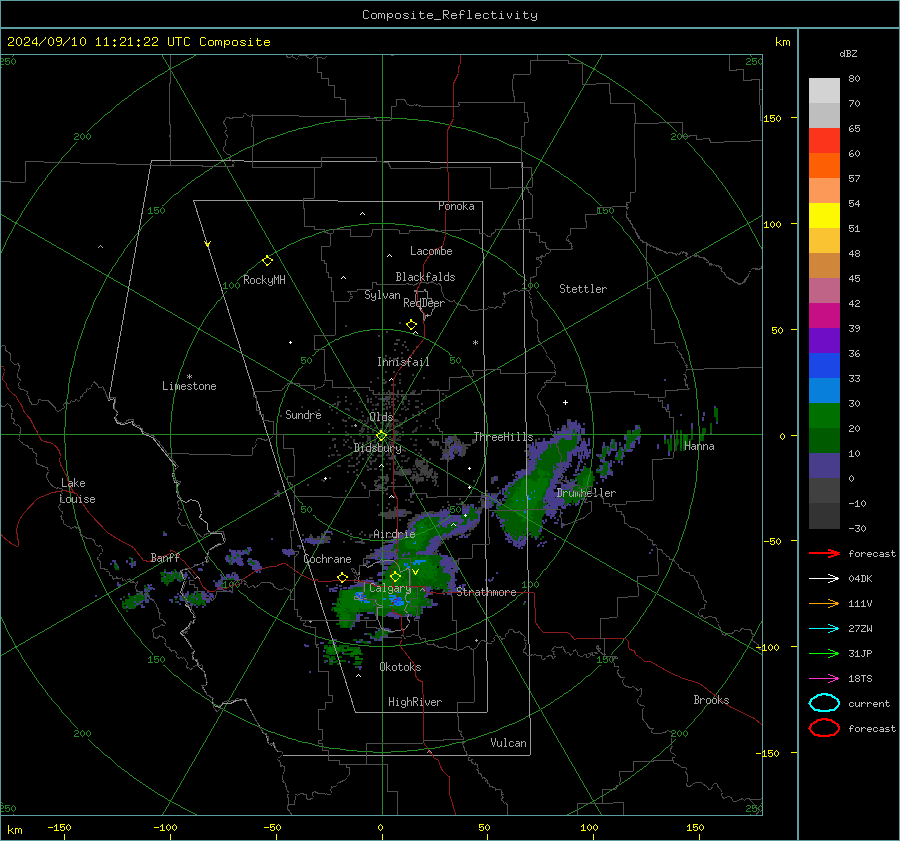Viewport: 900px width, 841px height.
Task: Click the Hanna city label
Action: click(x=699, y=446)
